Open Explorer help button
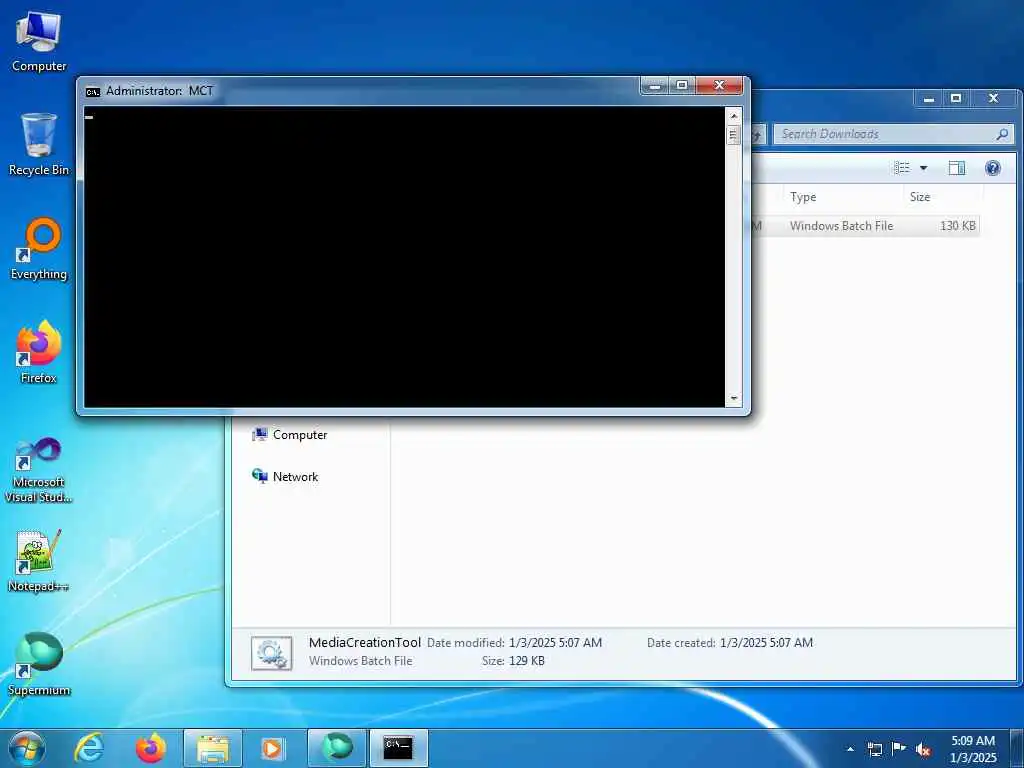Screen dimensions: 1024x768 (993, 168)
